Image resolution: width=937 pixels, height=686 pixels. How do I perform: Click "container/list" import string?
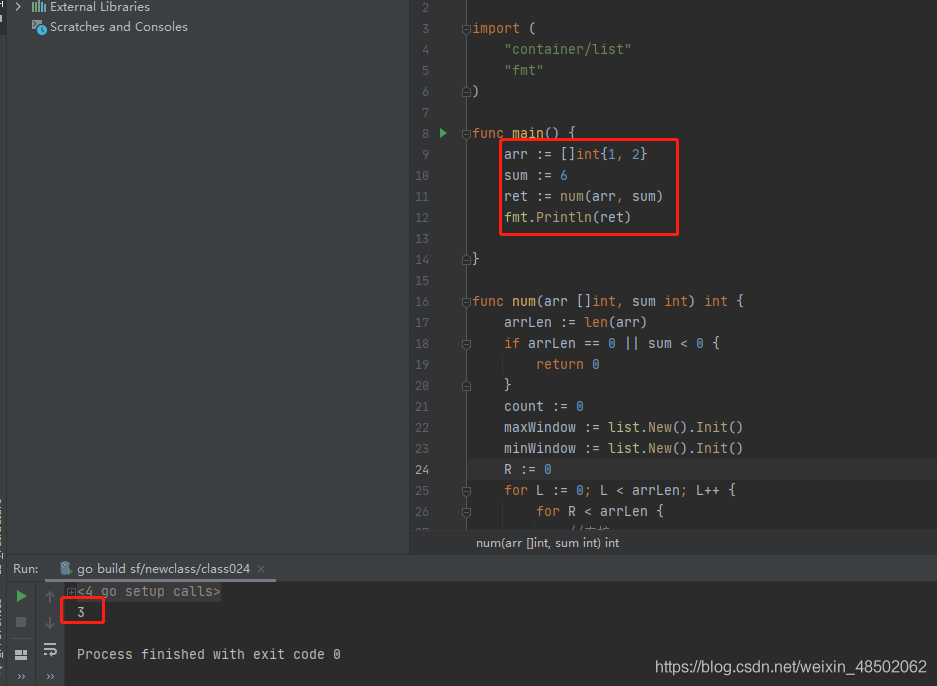pyautogui.click(x=568, y=49)
